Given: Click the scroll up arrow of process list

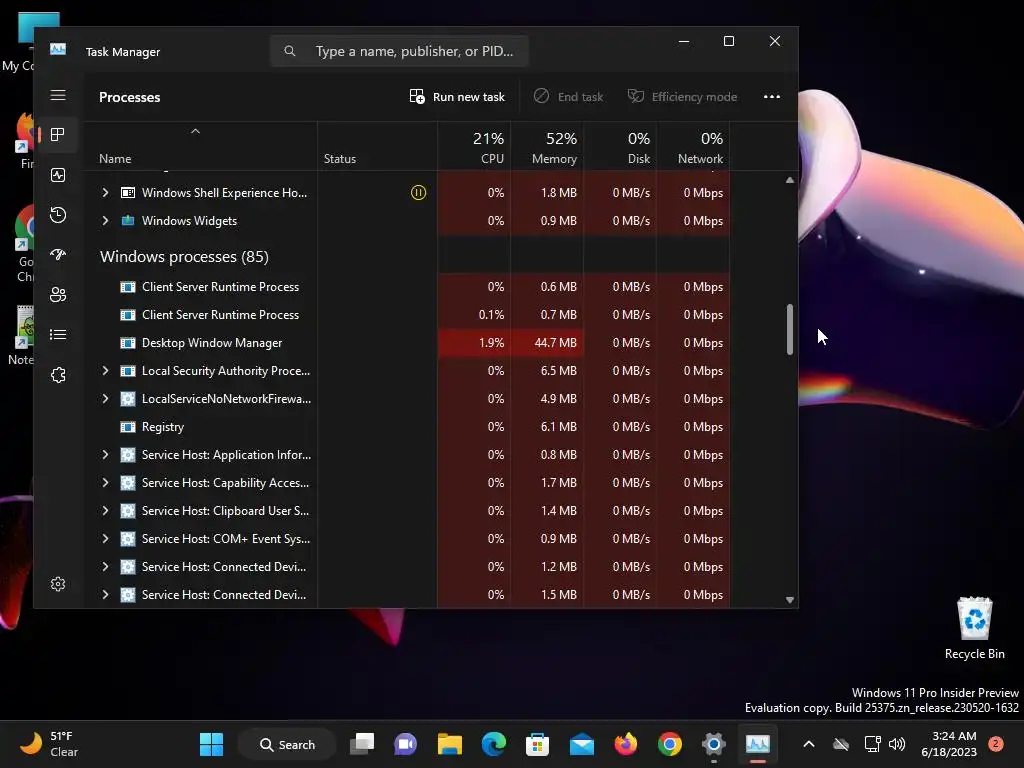Looking at the screenshot, I should [790, 180].
